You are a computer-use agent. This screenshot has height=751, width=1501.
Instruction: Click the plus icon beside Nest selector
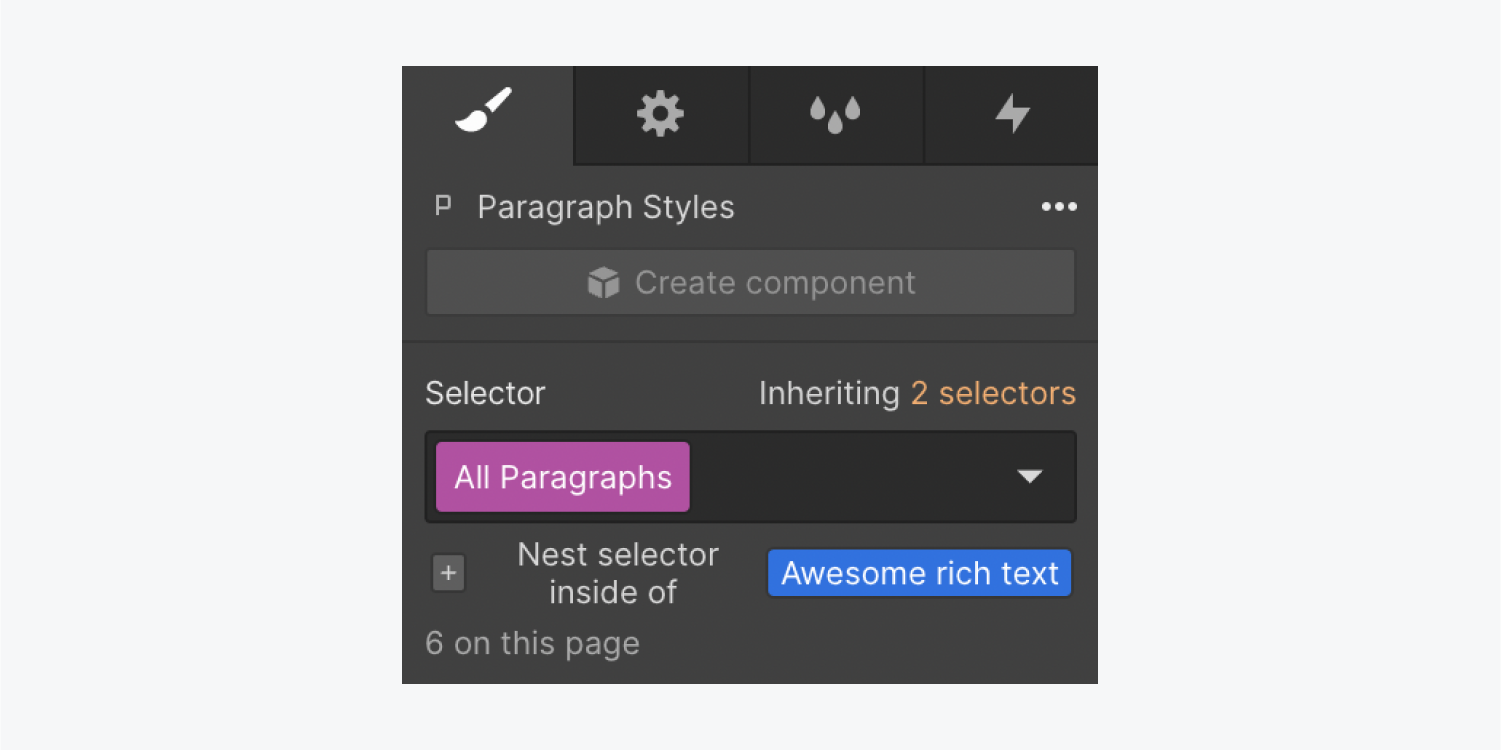coord(448,574)
